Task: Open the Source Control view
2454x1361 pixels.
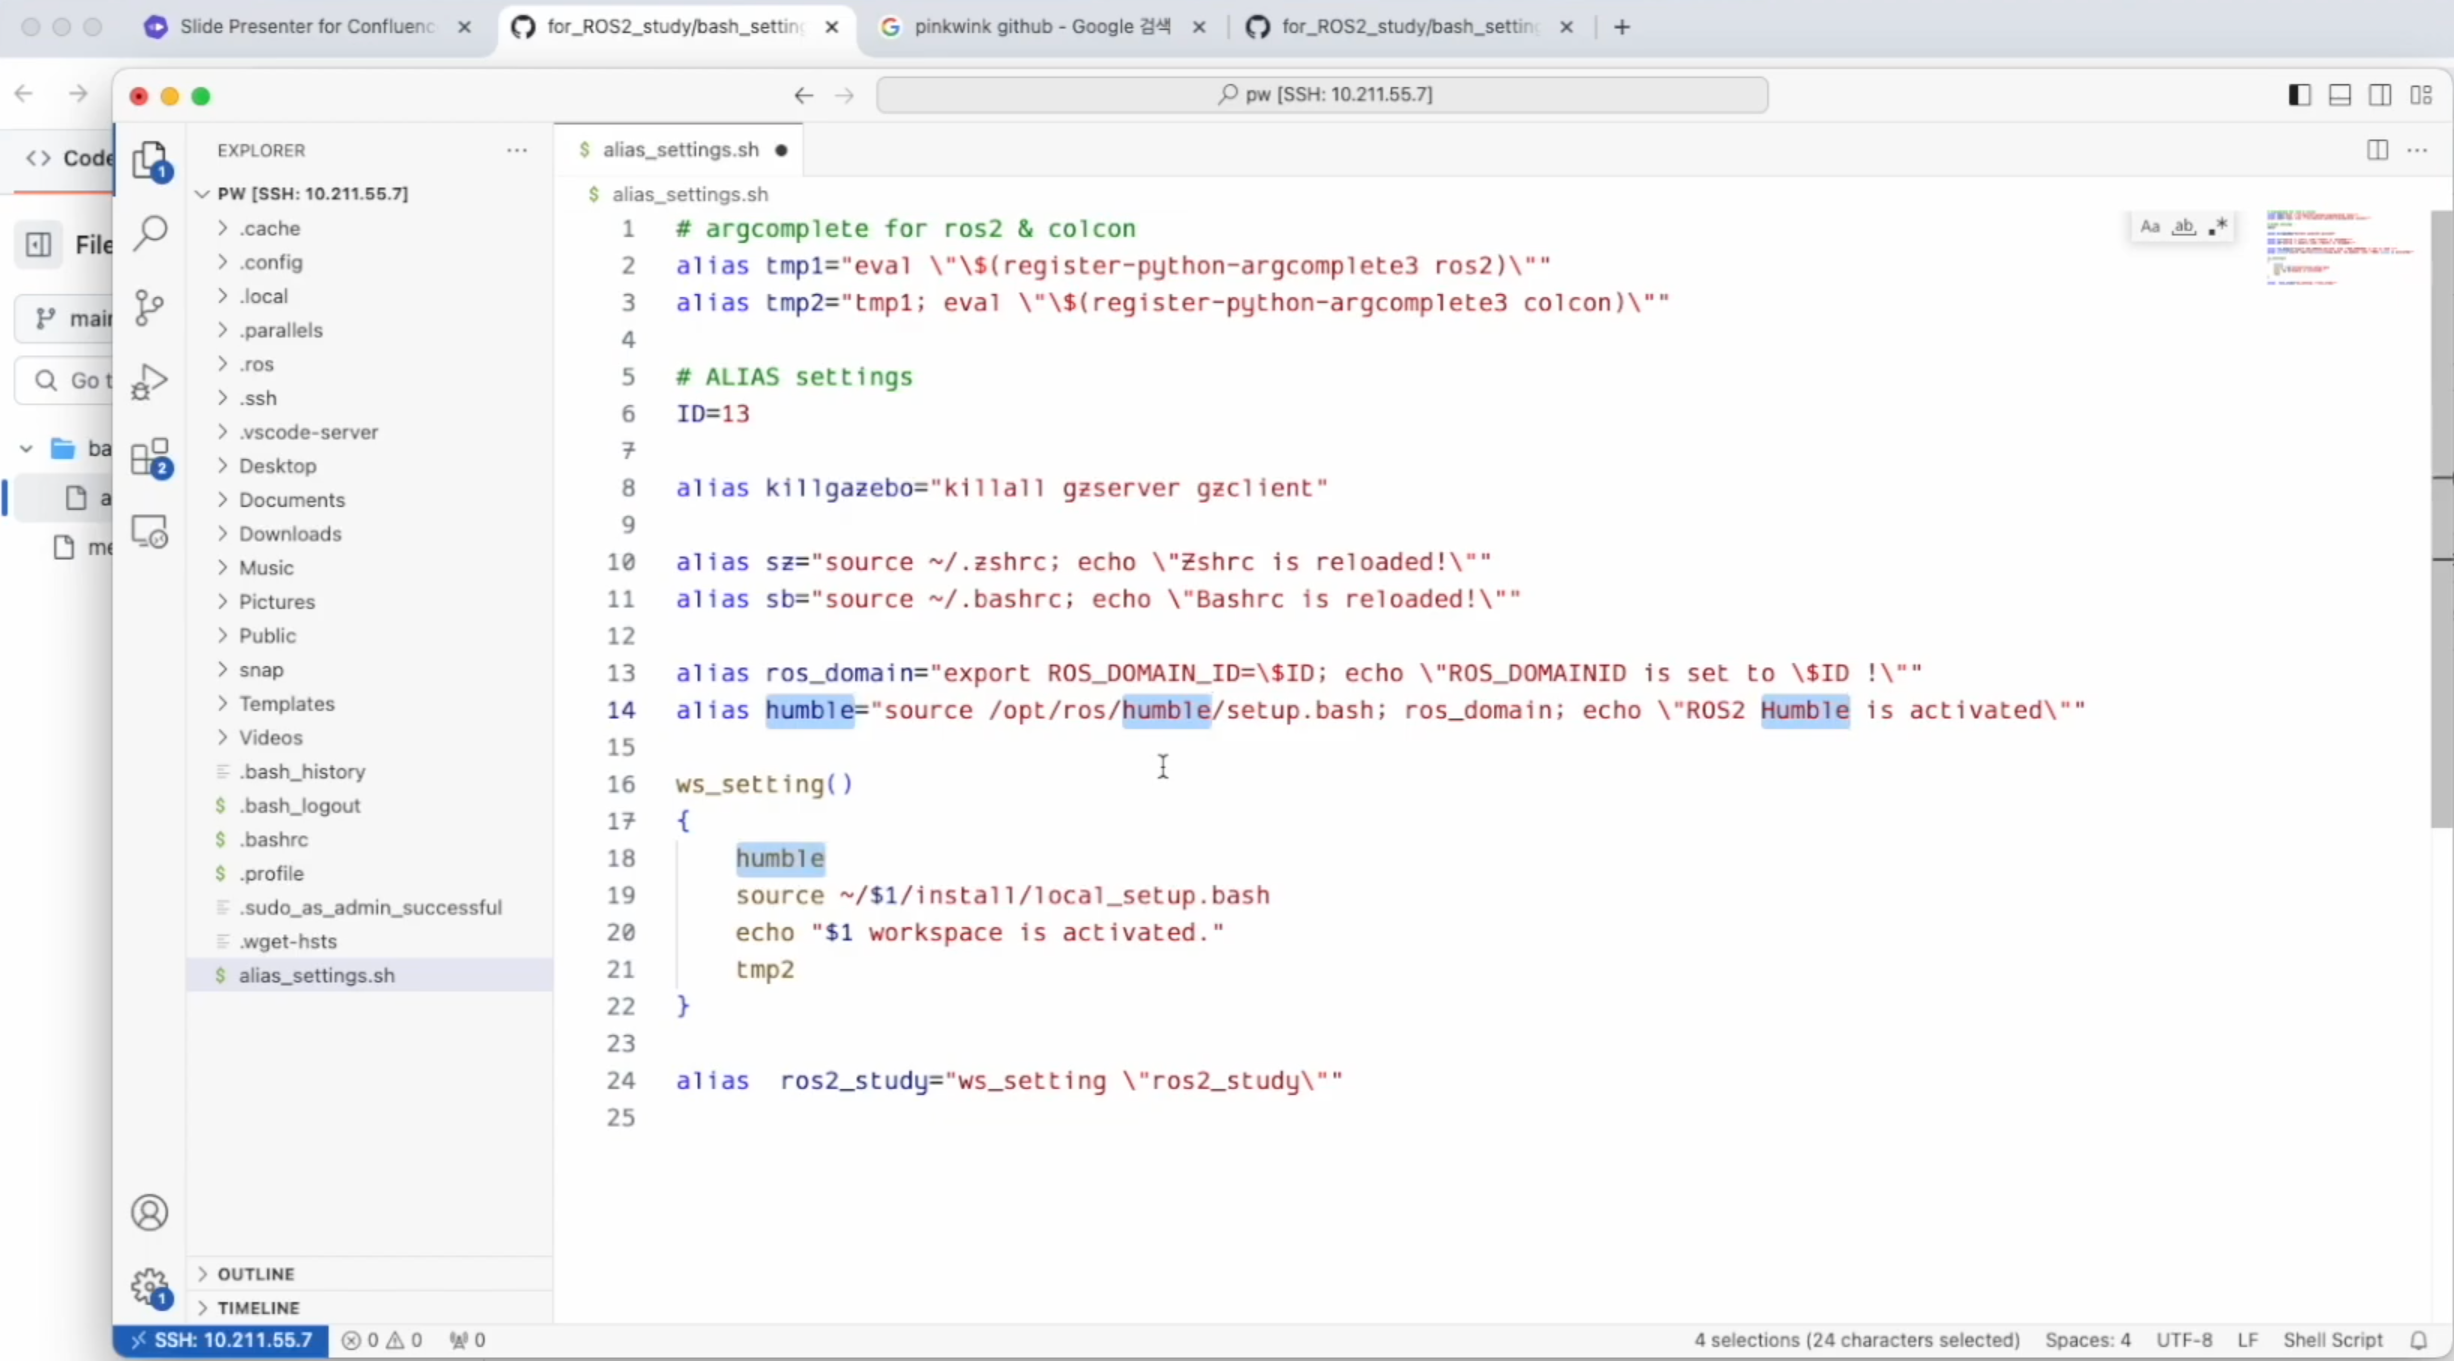Action: pyautogui.click(x=150, y=307)
